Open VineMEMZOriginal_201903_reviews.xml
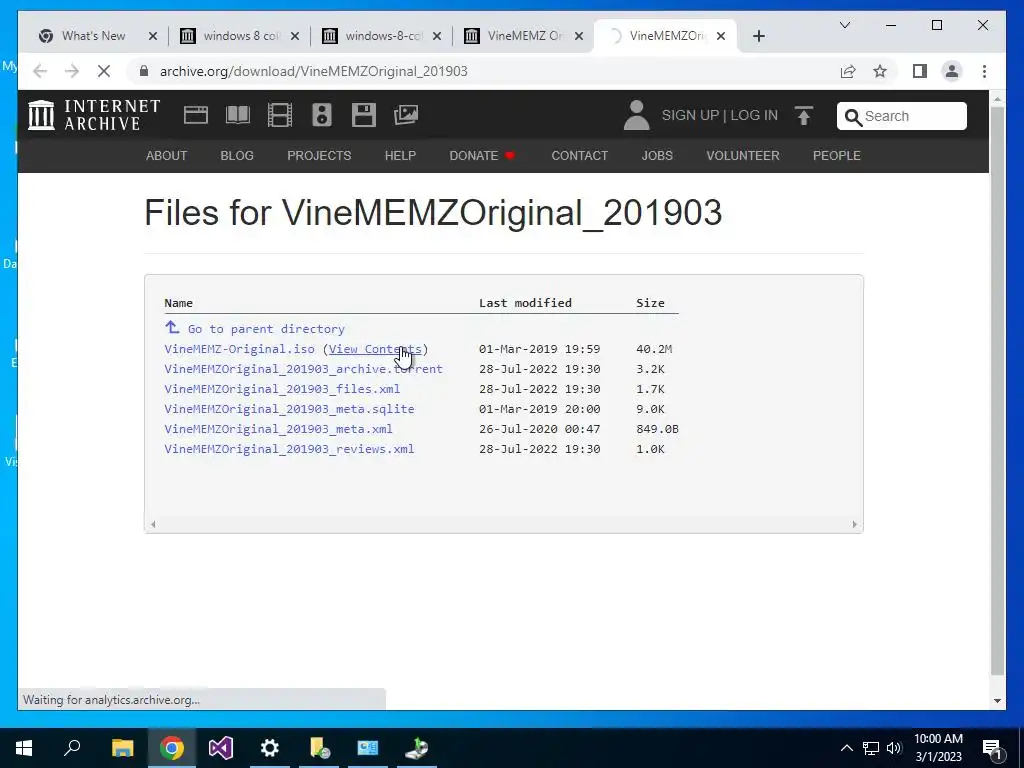The height and width of the screenshot is (768, 1024). pyautogui.click(x=289, y=449)
